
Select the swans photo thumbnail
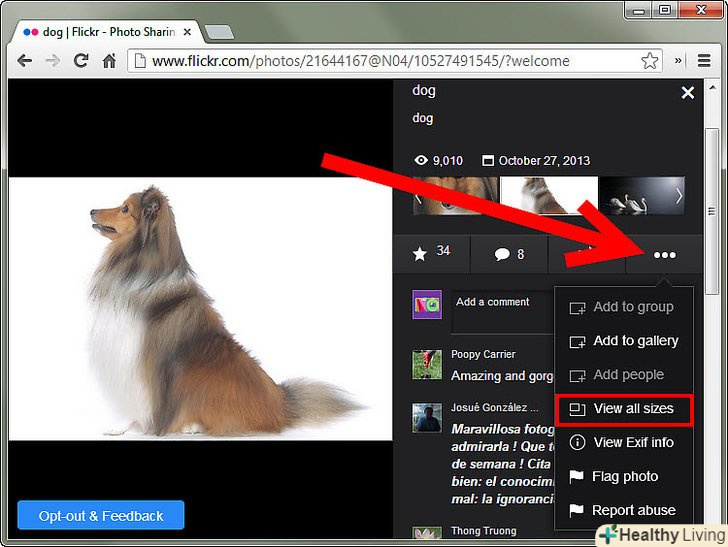click(x=638, y=196)
